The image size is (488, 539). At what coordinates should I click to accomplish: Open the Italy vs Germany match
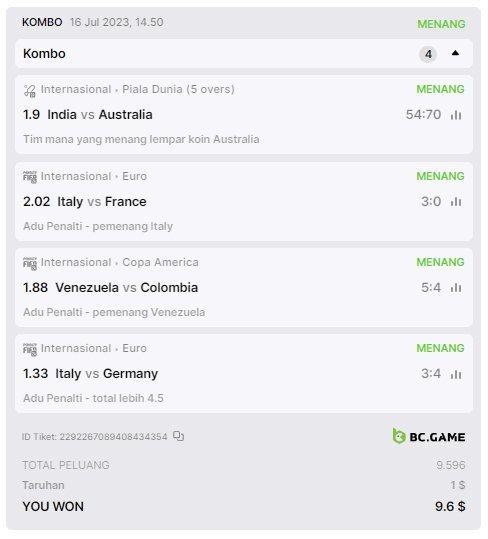tap(107, 374)
